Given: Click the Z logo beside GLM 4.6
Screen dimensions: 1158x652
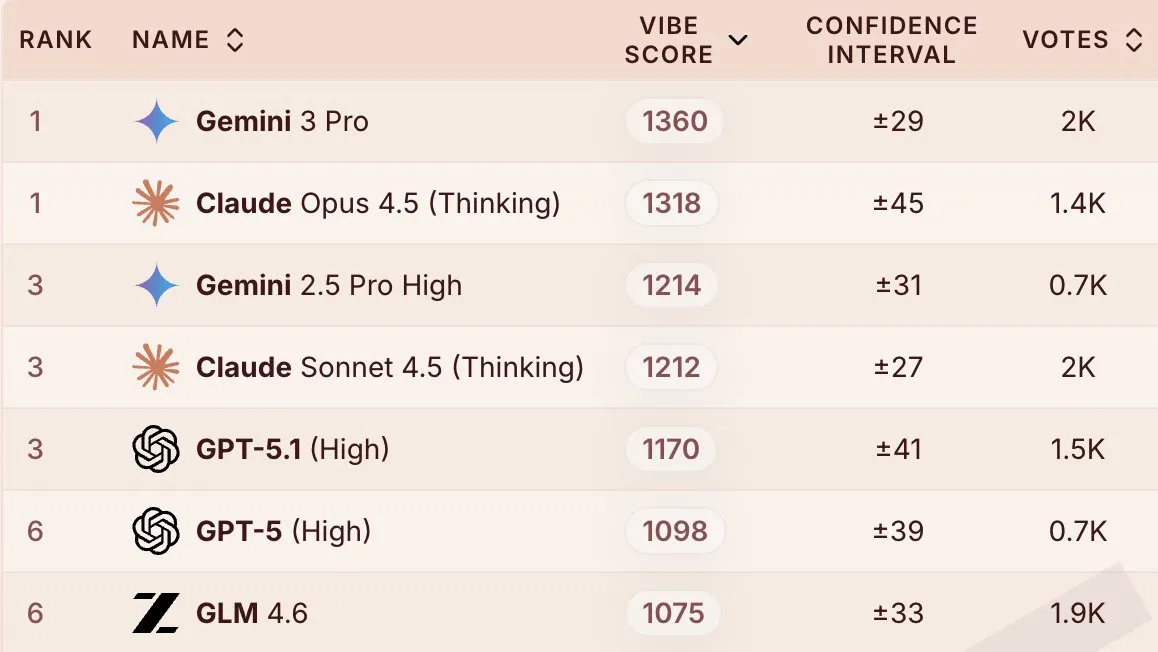Looking at the screenshot, I should [155, 612].
